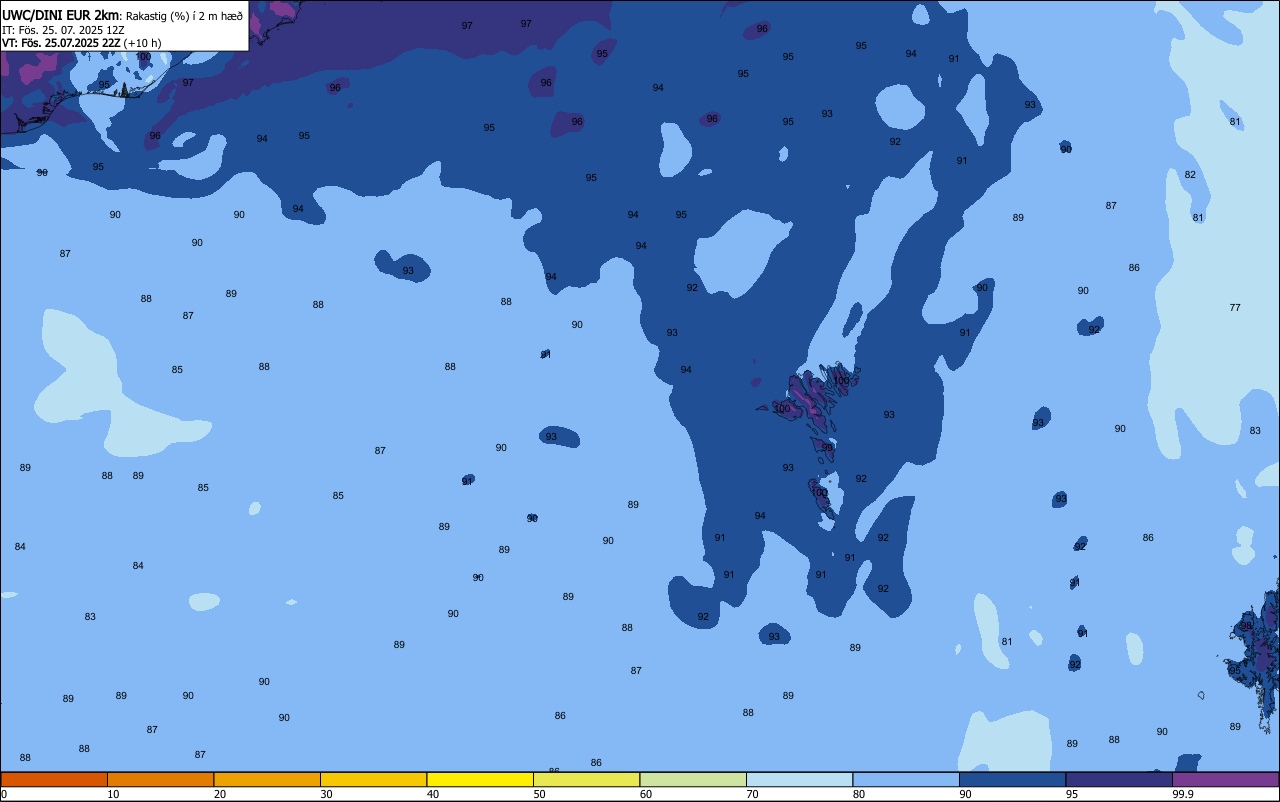Click the 'VT: Fös. 25.07.2025 22Z (+10 h)' line
The image size is (1280, 802).
pyautogui.click(x=82, y=43)
